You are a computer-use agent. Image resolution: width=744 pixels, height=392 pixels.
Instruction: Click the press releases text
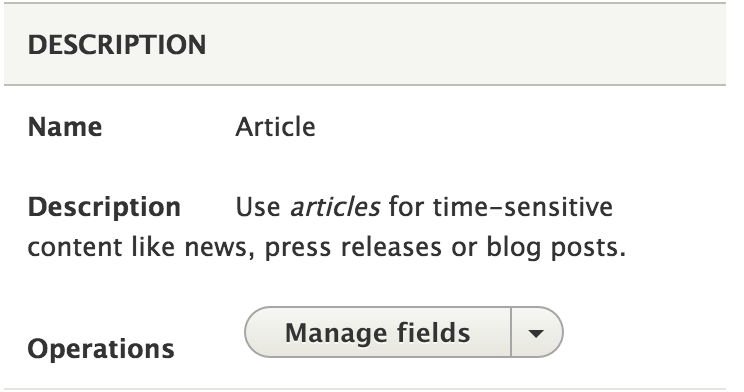353,248
